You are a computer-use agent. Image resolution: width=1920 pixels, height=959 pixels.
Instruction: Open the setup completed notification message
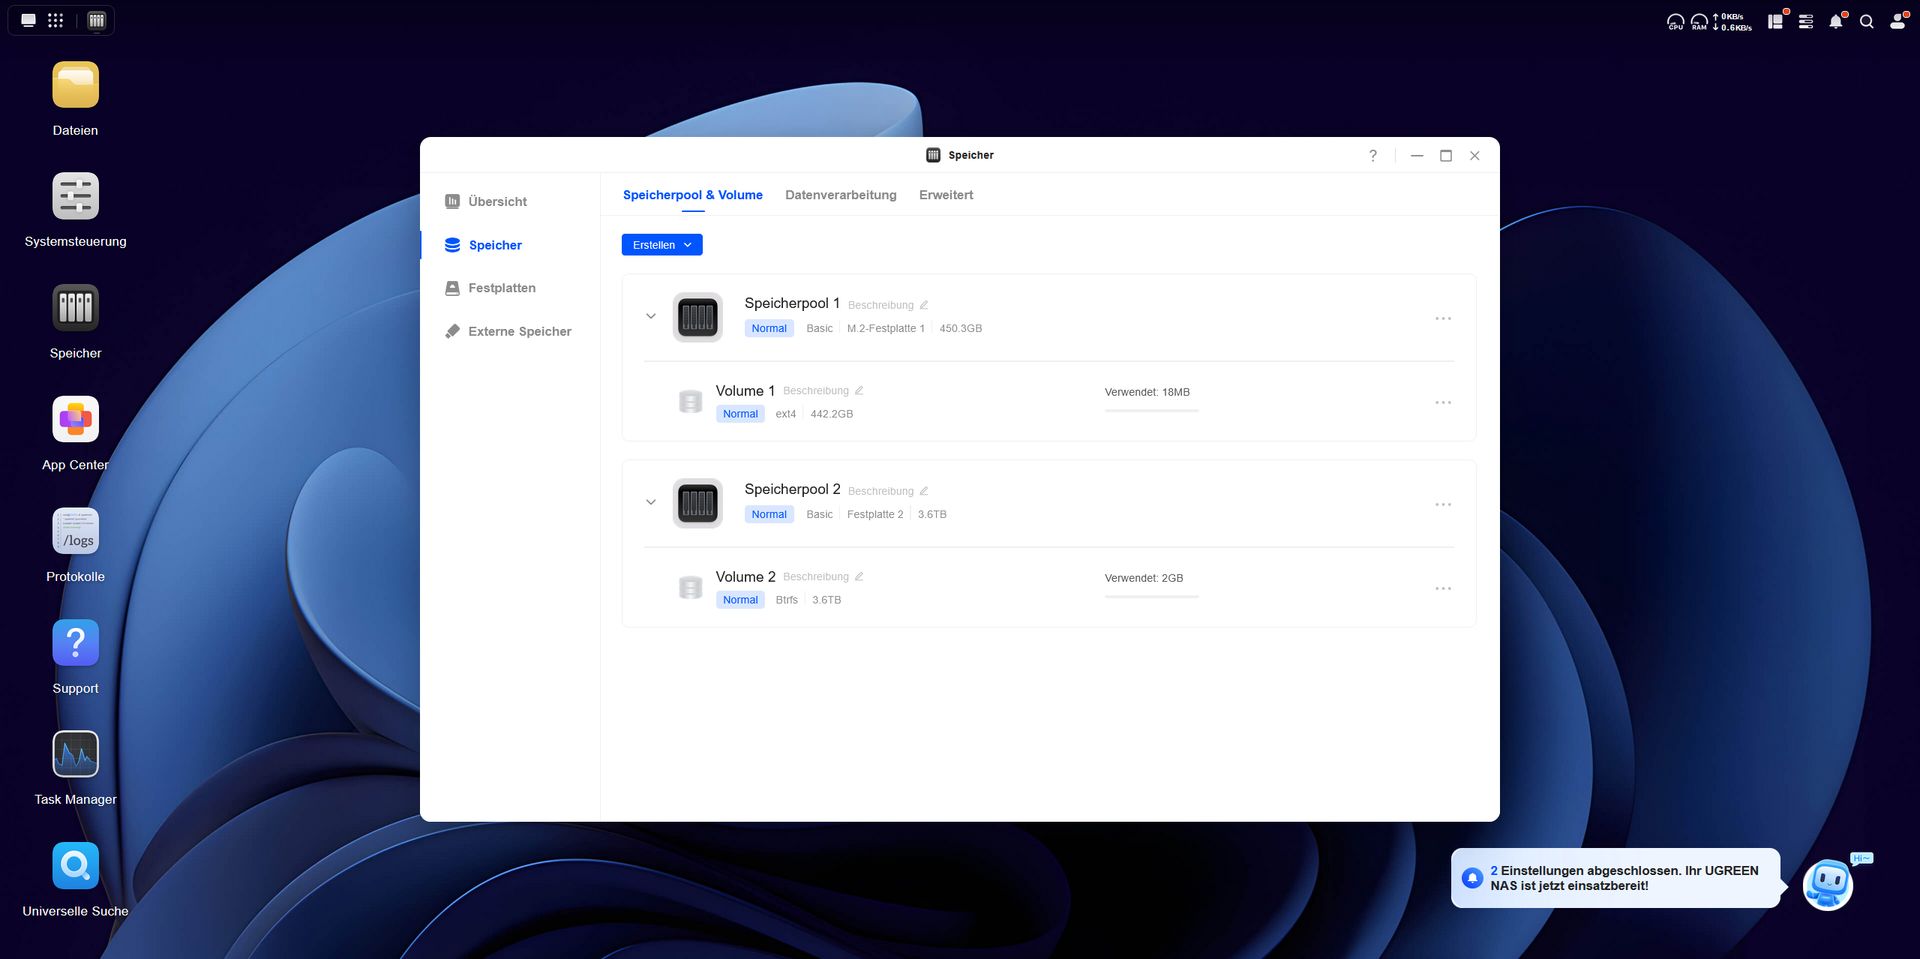point(1616,878)
